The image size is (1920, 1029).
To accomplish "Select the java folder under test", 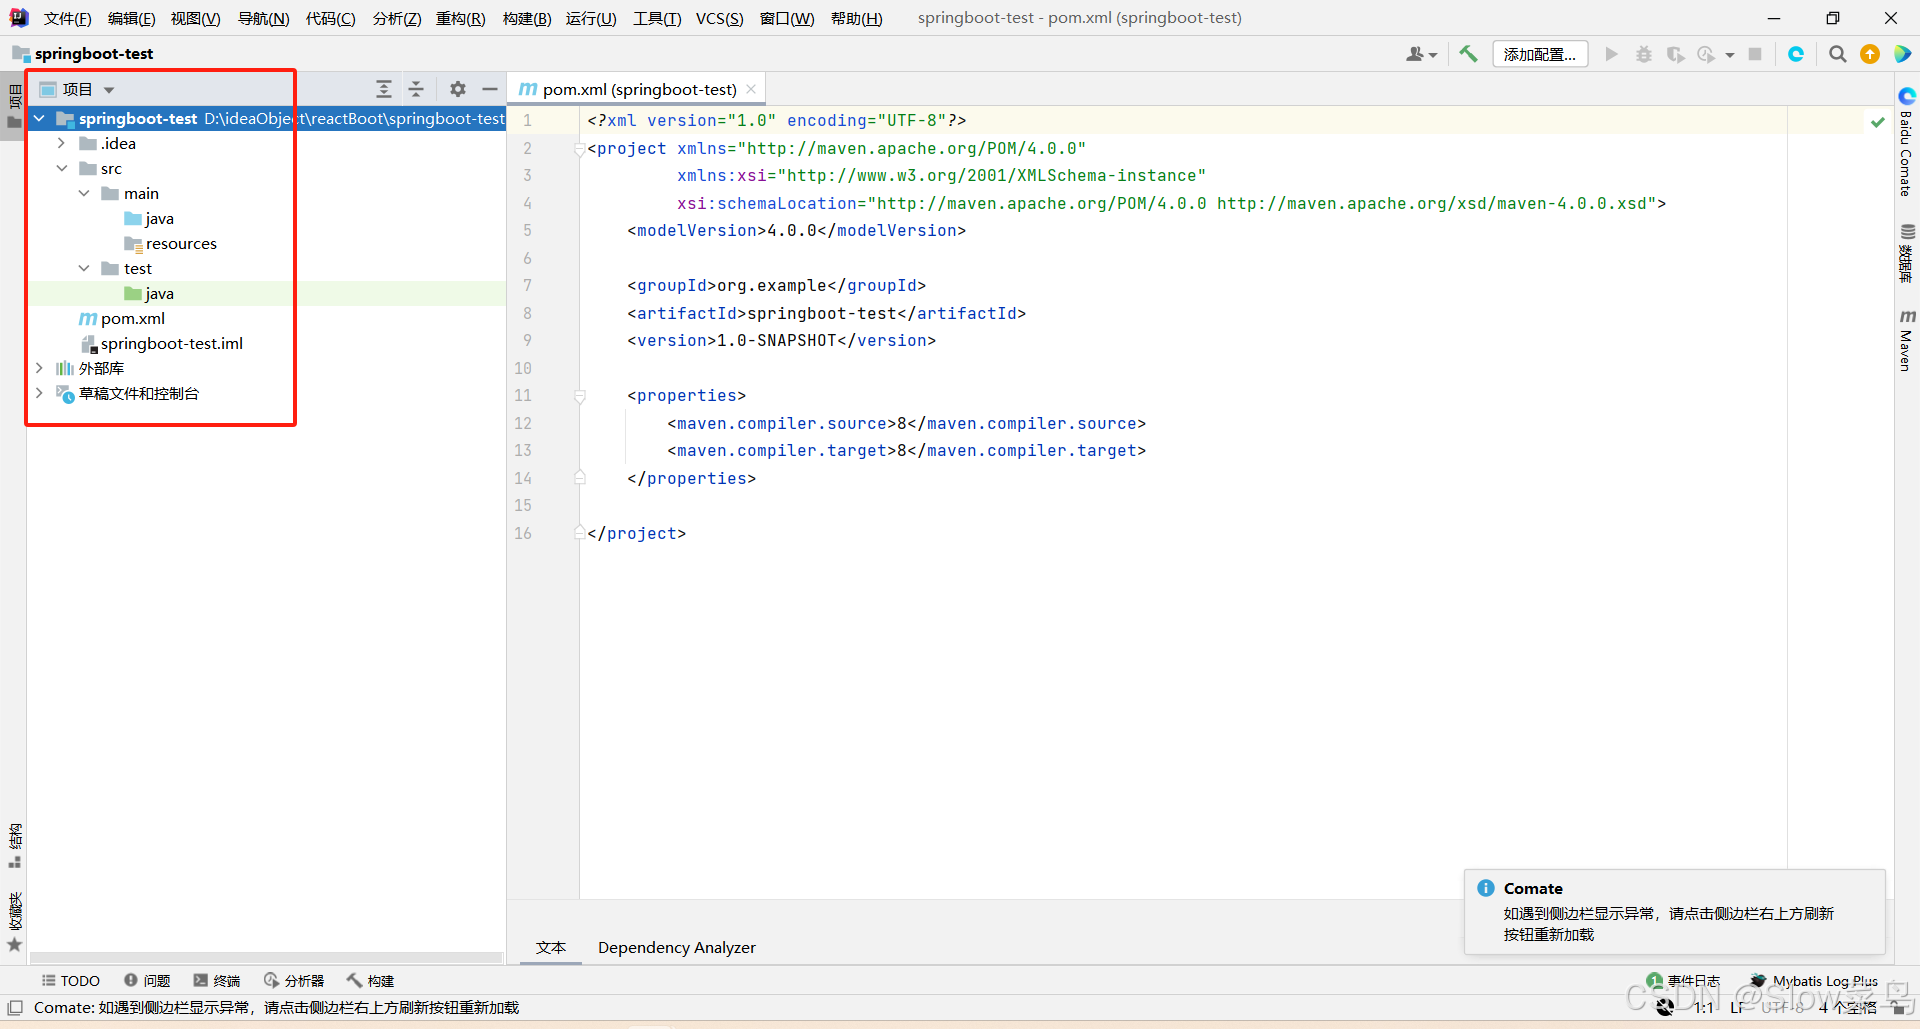I will (149, 293).
